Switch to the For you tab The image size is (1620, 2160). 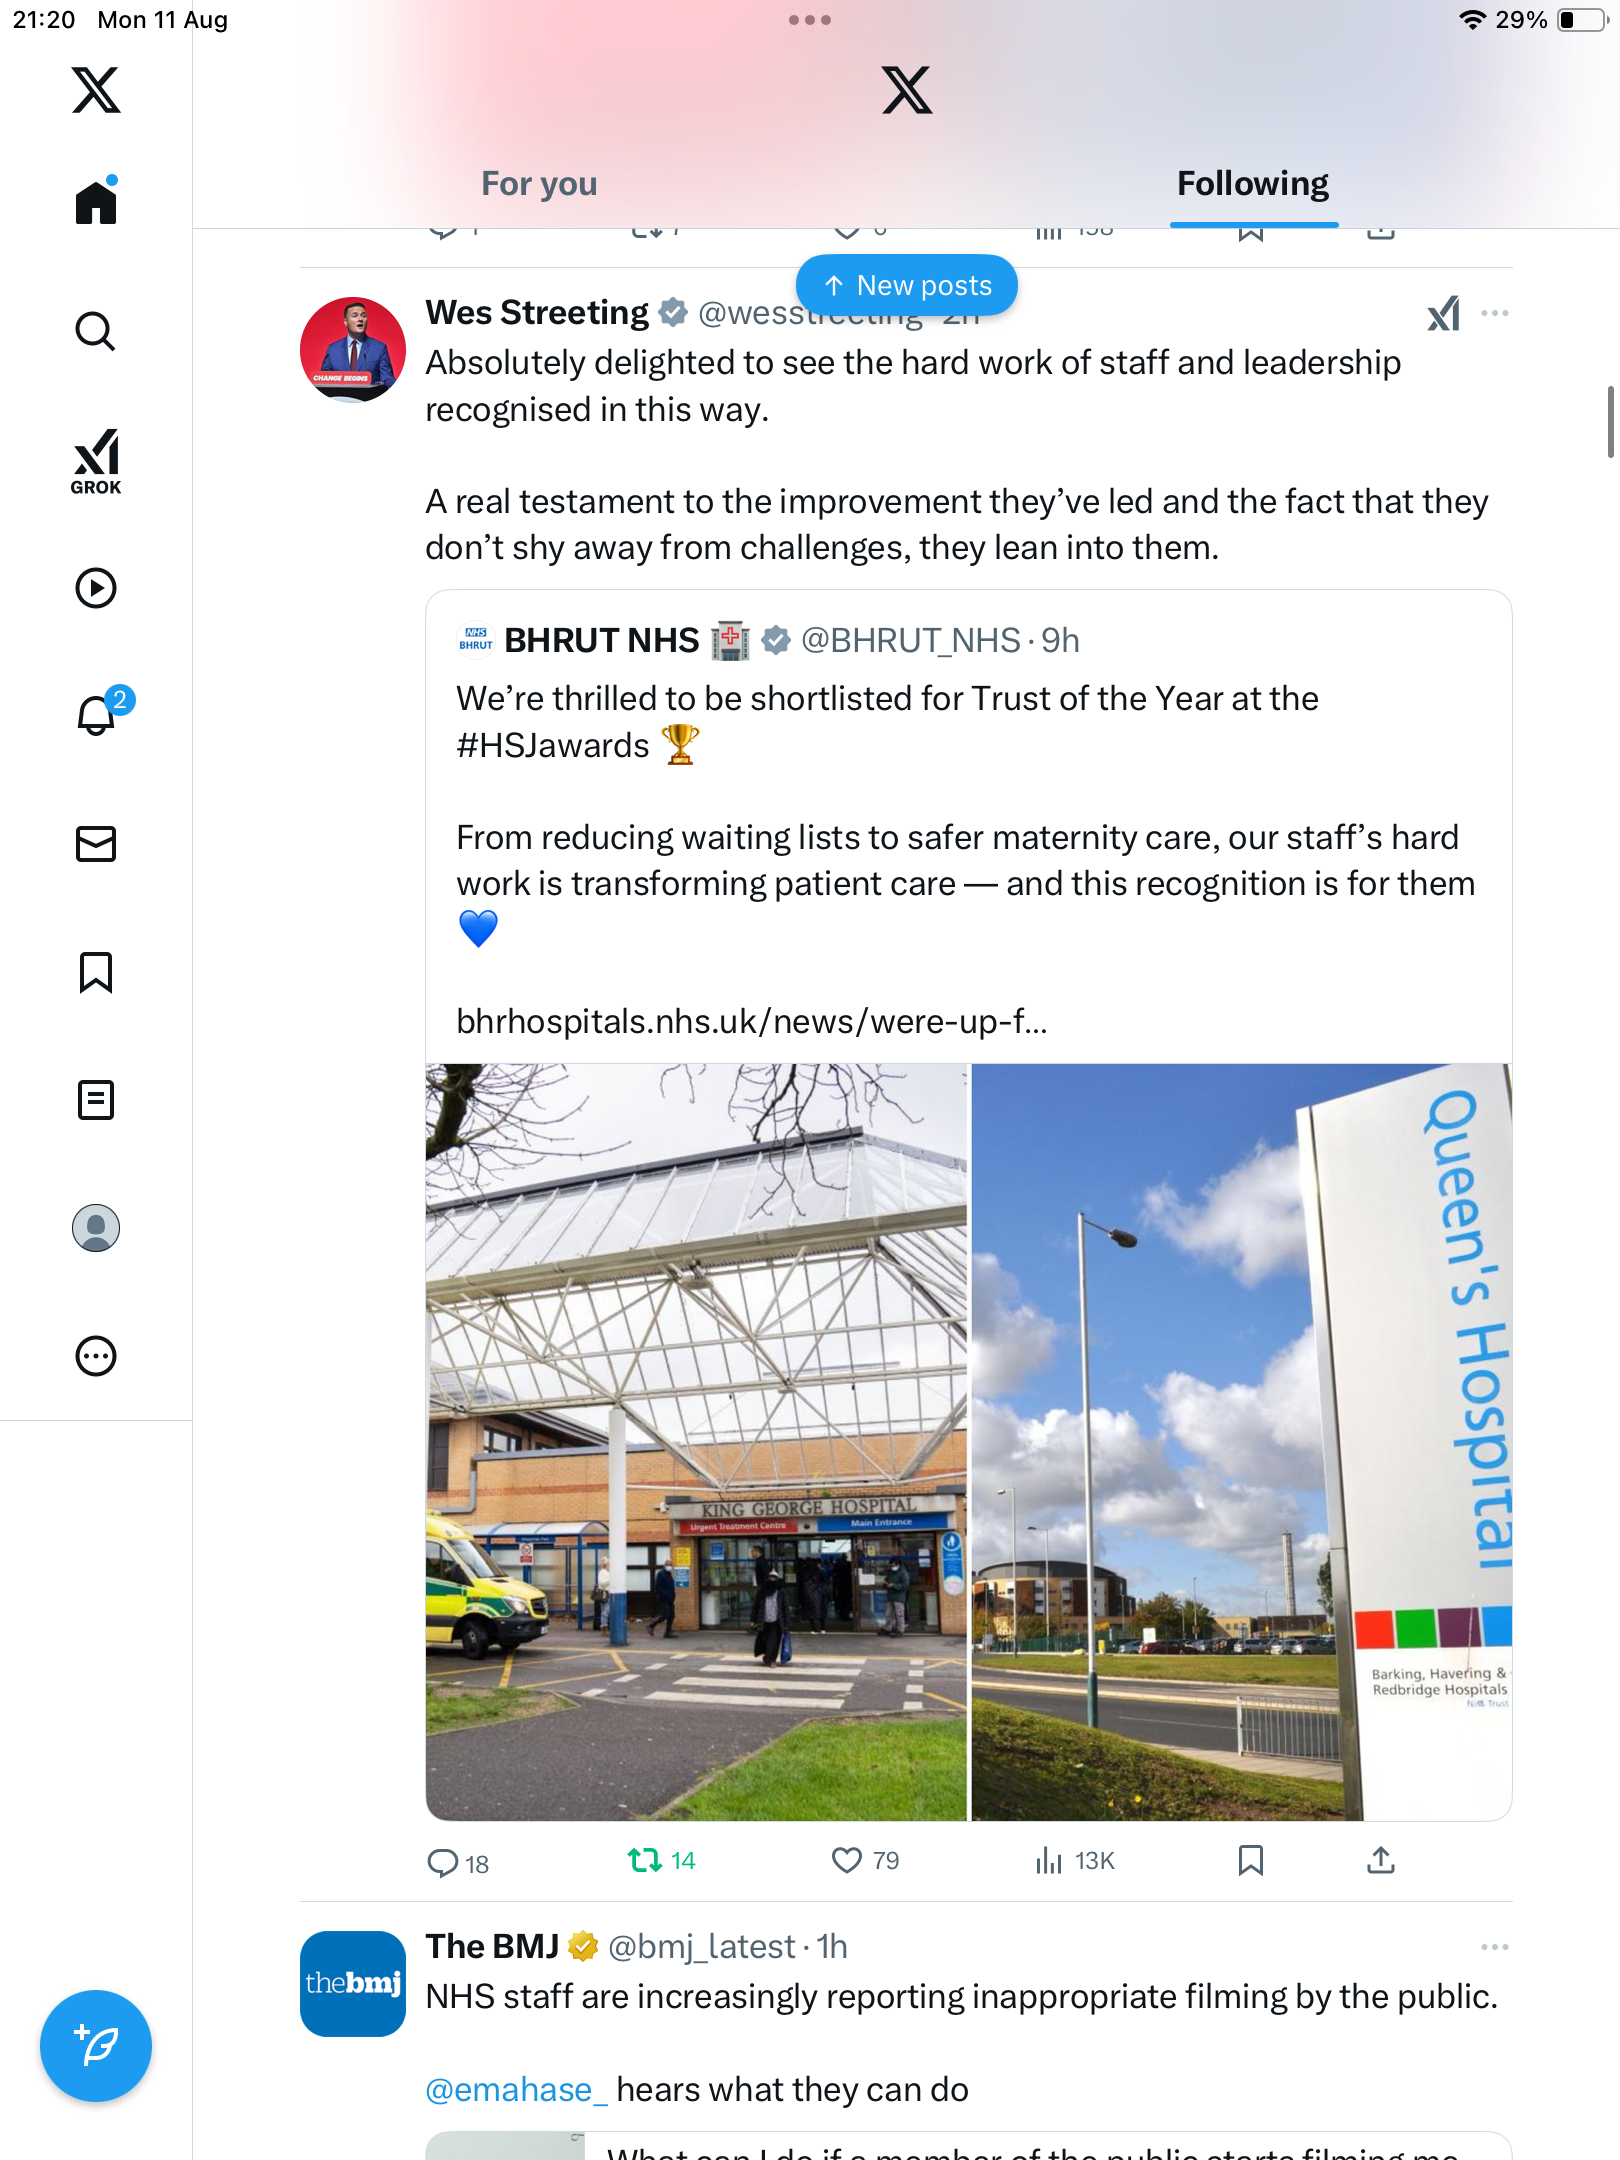point(539,184)
